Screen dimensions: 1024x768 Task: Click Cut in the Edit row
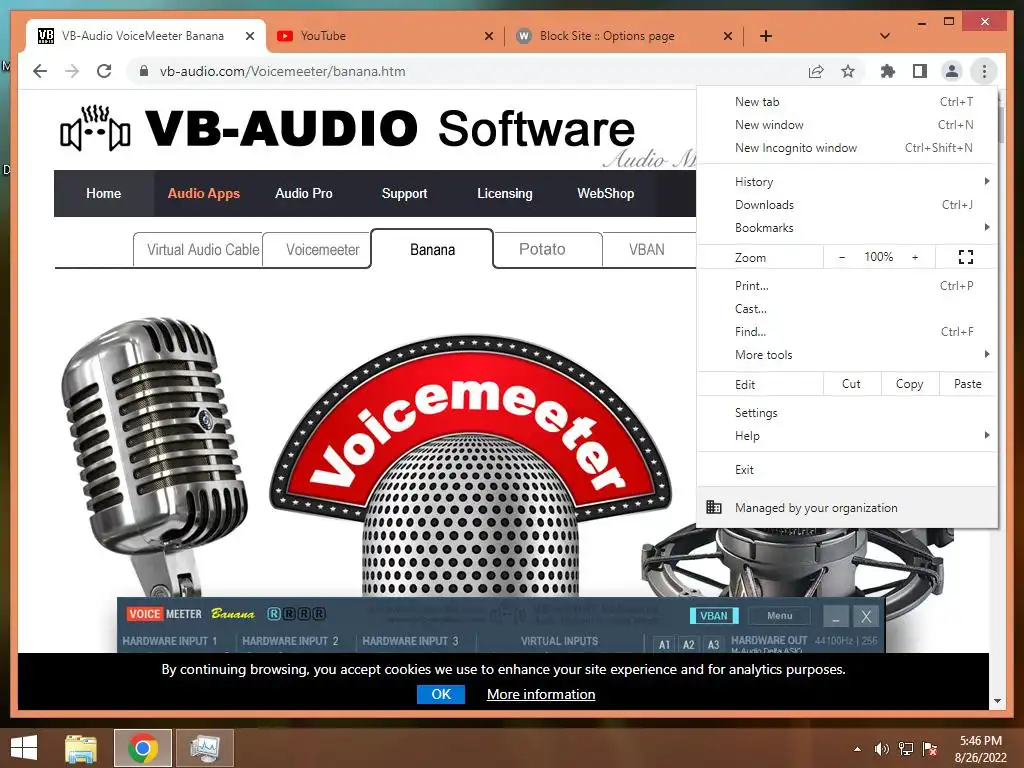[x=852, y=384]
